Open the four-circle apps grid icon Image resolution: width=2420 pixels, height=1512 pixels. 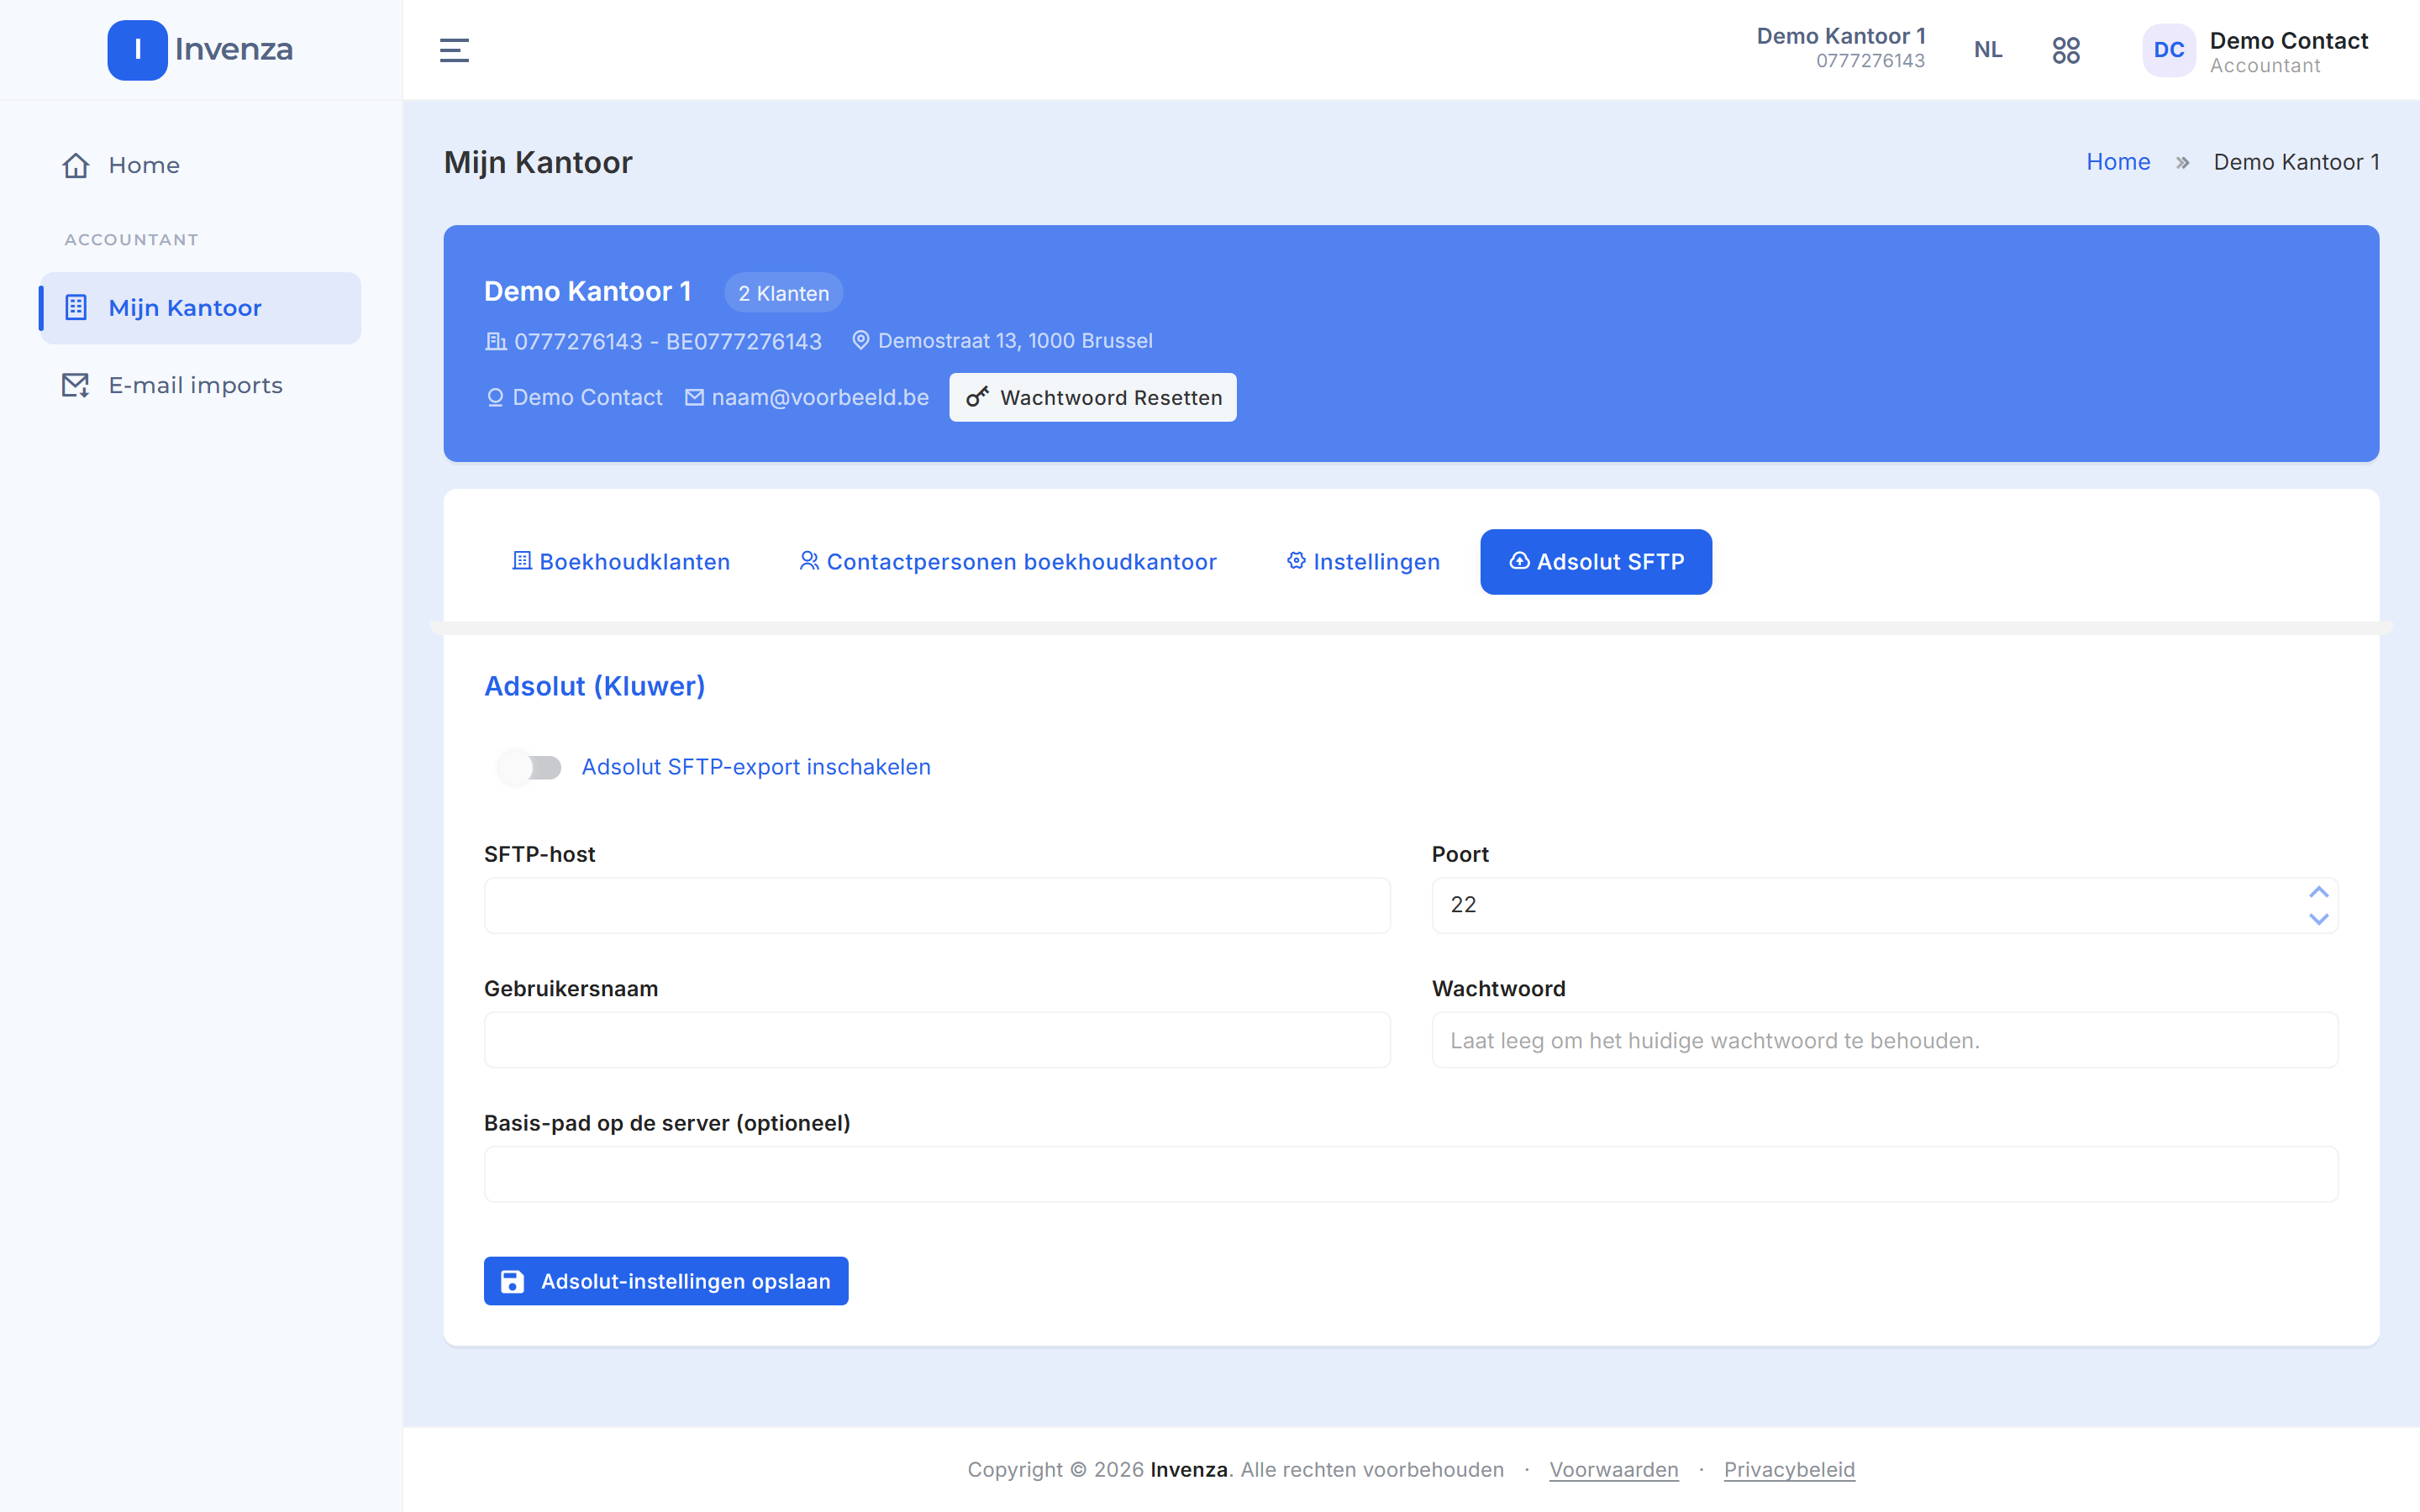pyautogui.click(x=2066, y=50)
